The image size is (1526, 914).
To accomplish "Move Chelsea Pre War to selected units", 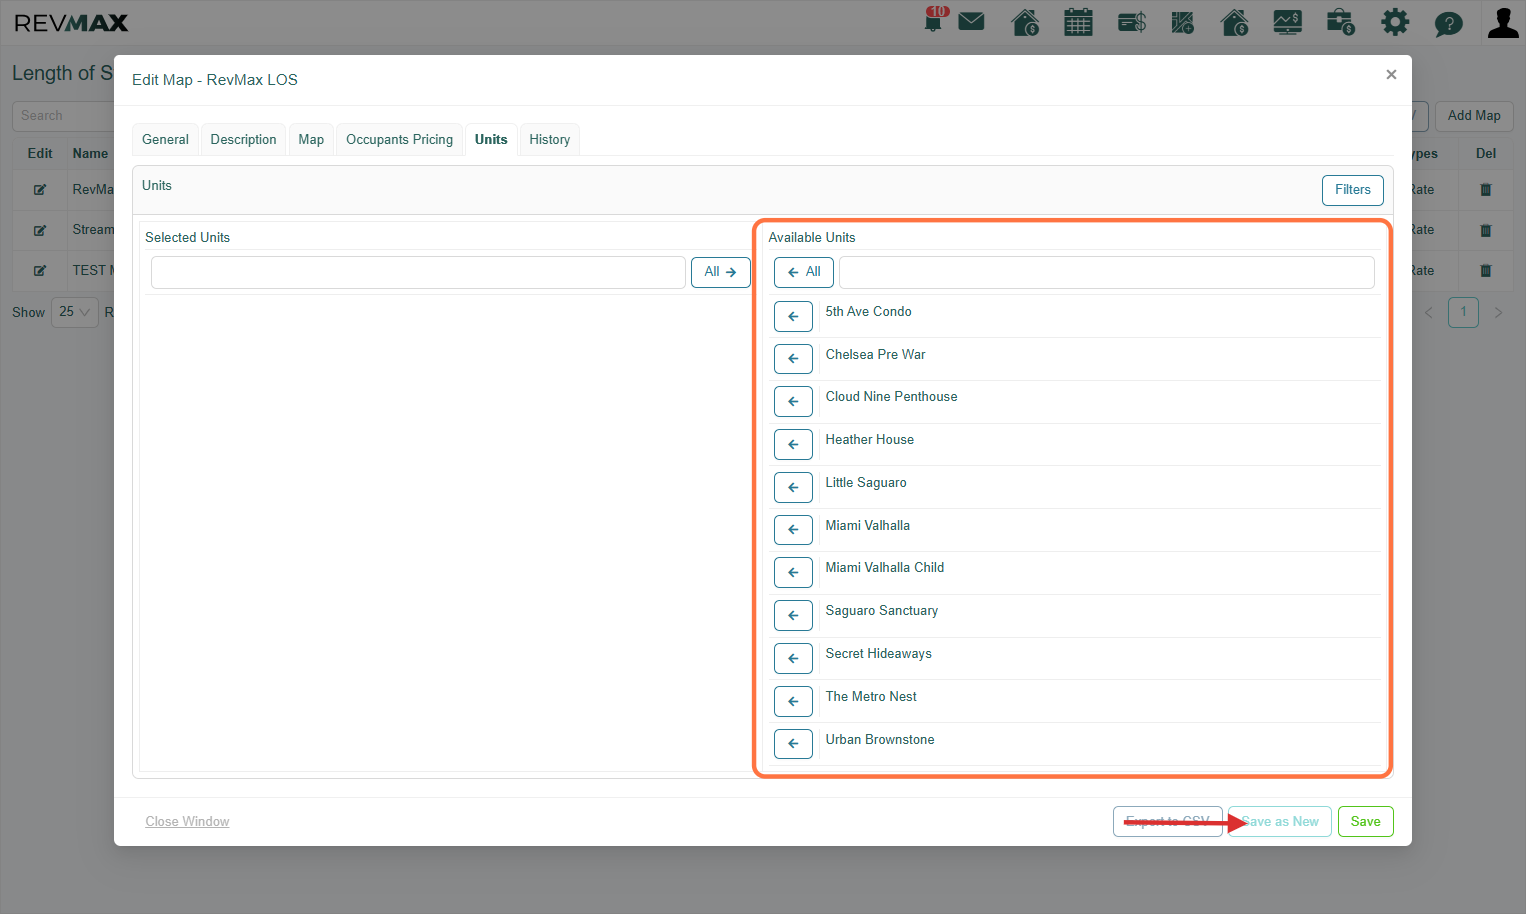I will coord(793,358).
